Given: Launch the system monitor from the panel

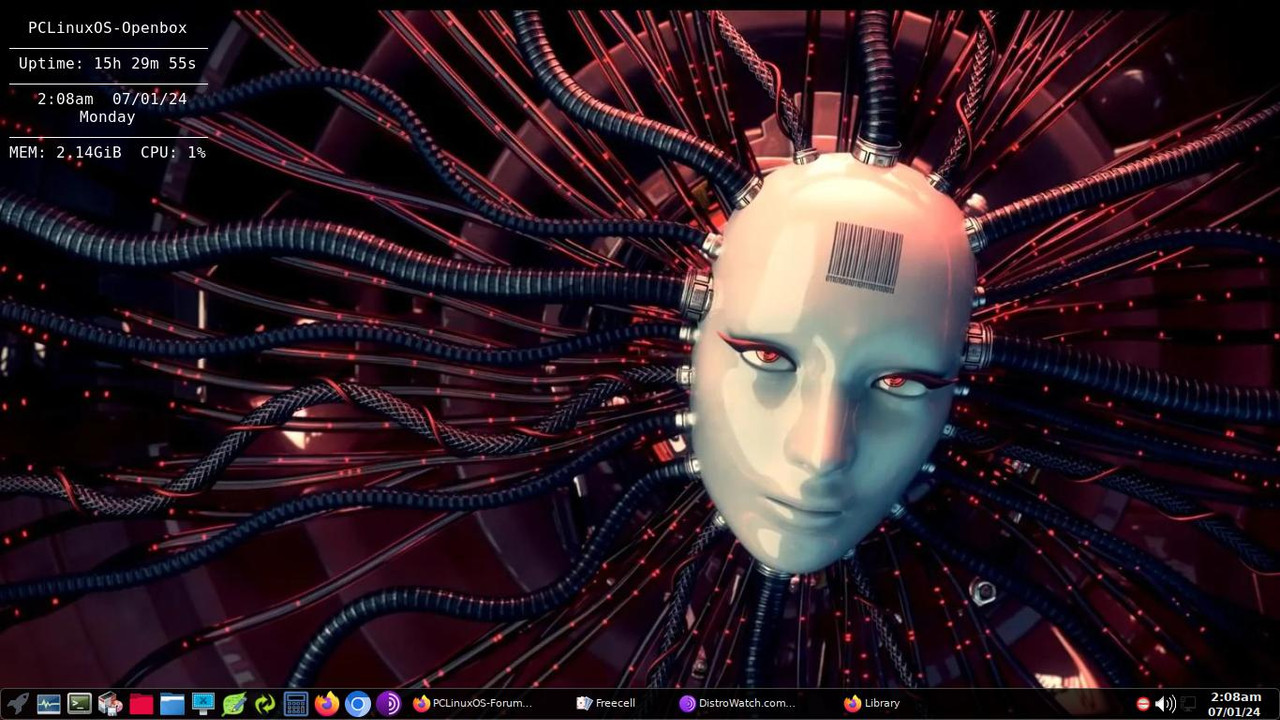Looking at the screenshot, I should pyautogui.click(x=48, y=704).
